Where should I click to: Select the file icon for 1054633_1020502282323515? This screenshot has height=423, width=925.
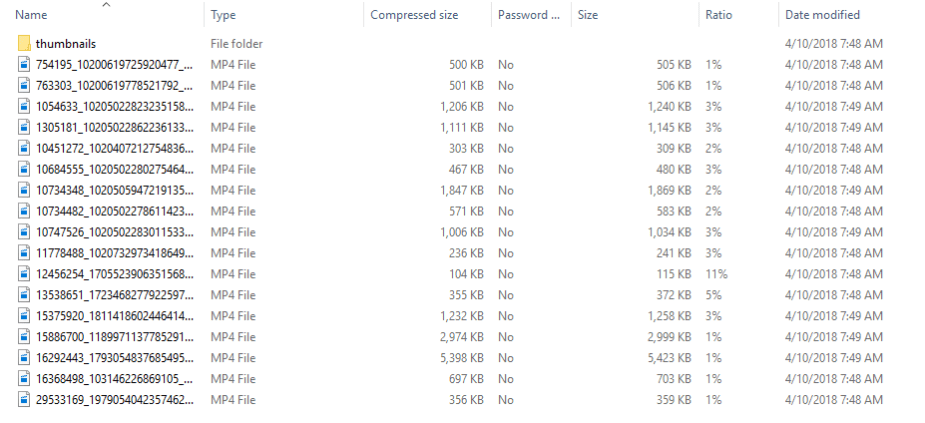[24, 107]
